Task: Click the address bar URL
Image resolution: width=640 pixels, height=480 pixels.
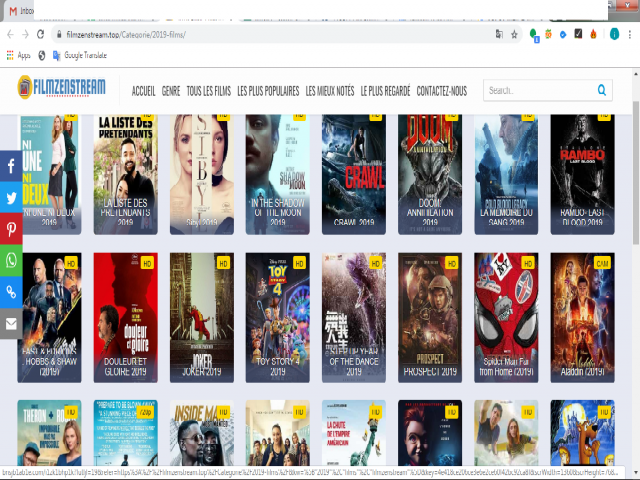Action: 126,35
